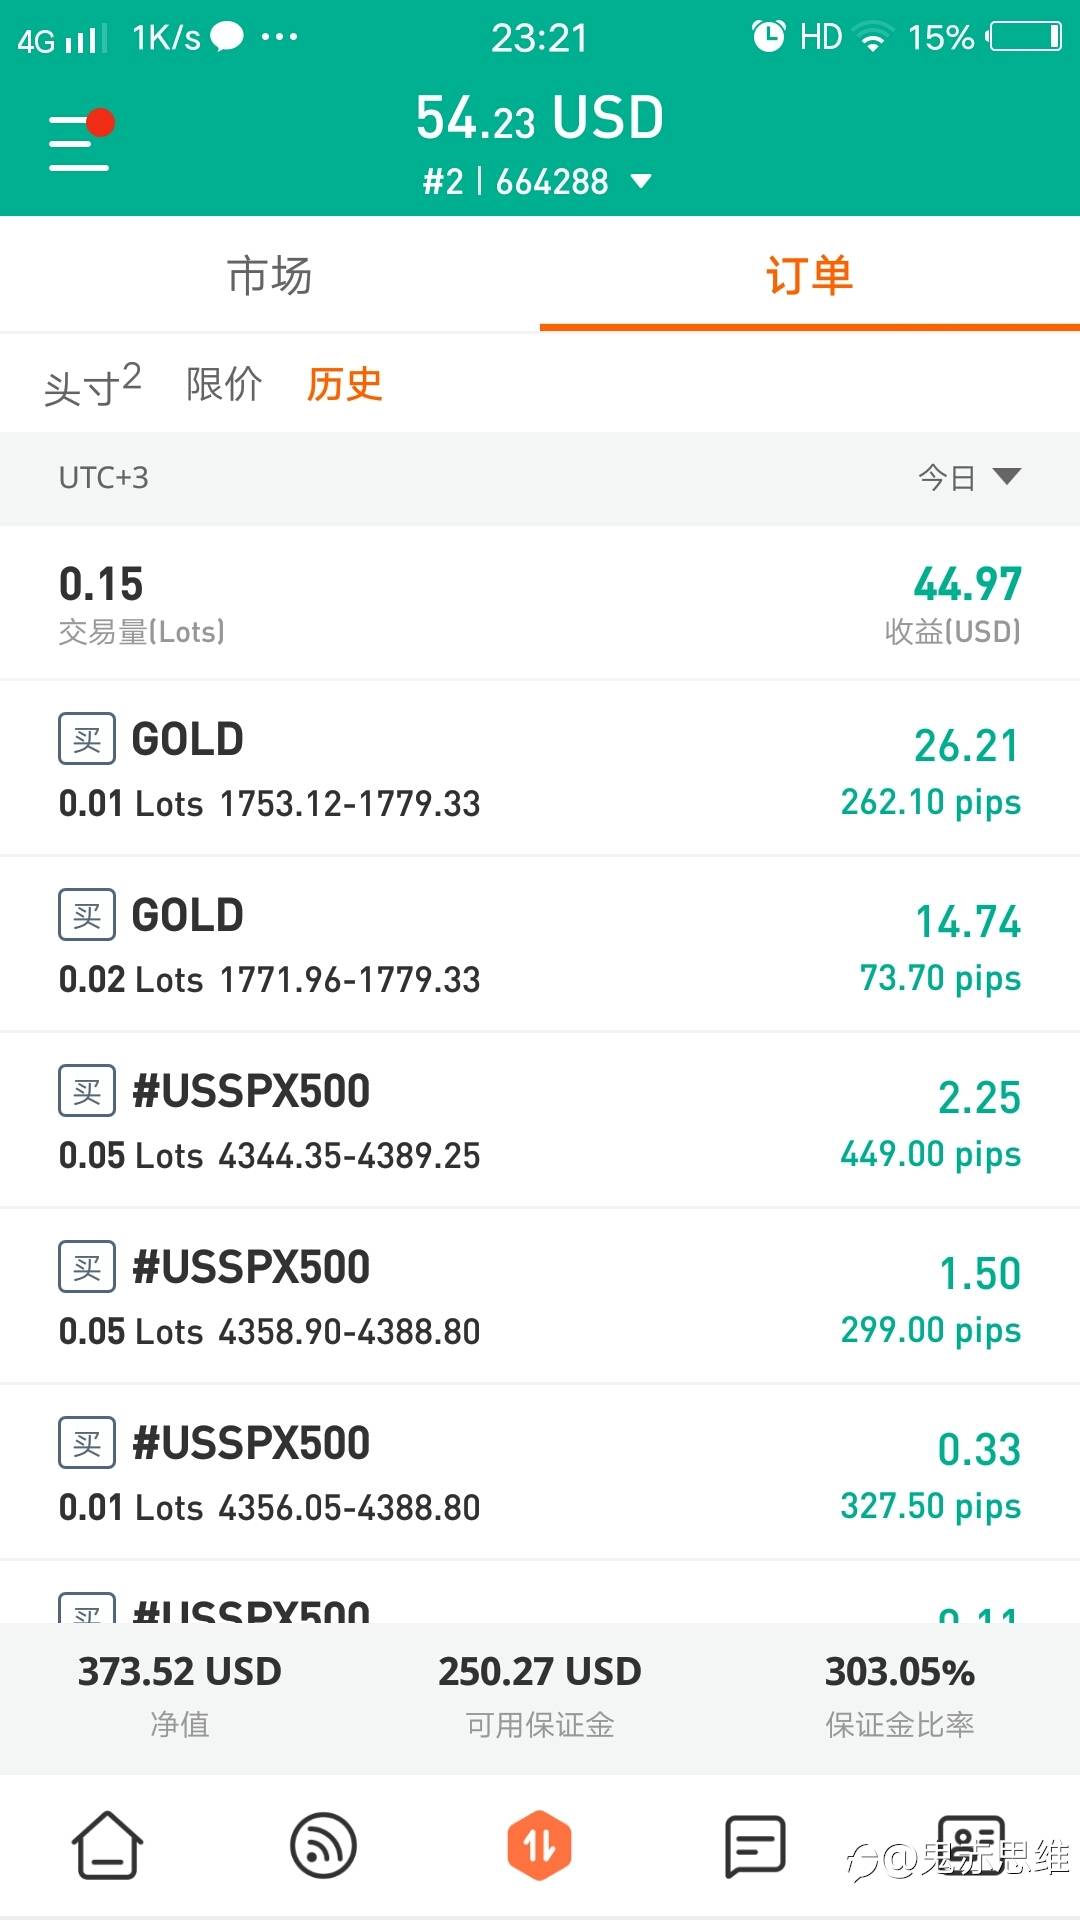
Task: Open GOLD trade with 26.21 profit
Action: (x=540, y=768)
